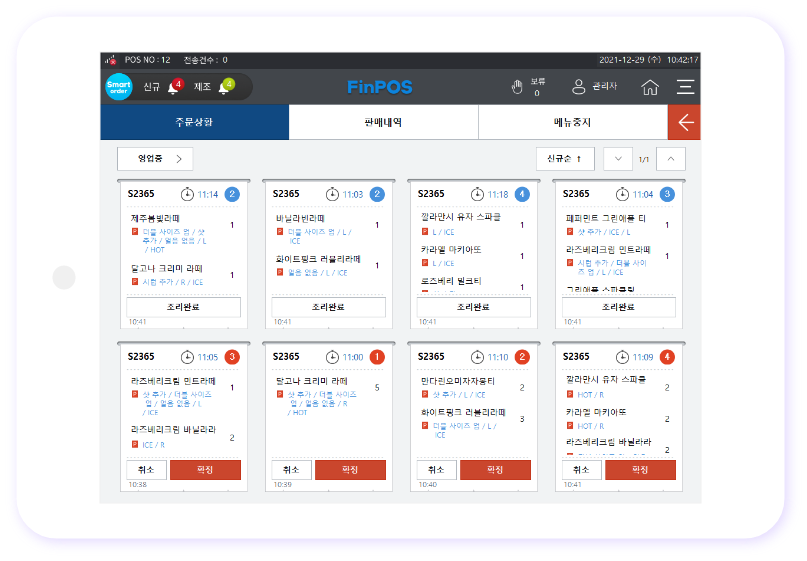The image size is (807, 561).
Task: Go to home screen icon
Action: (x=650, y=87)
